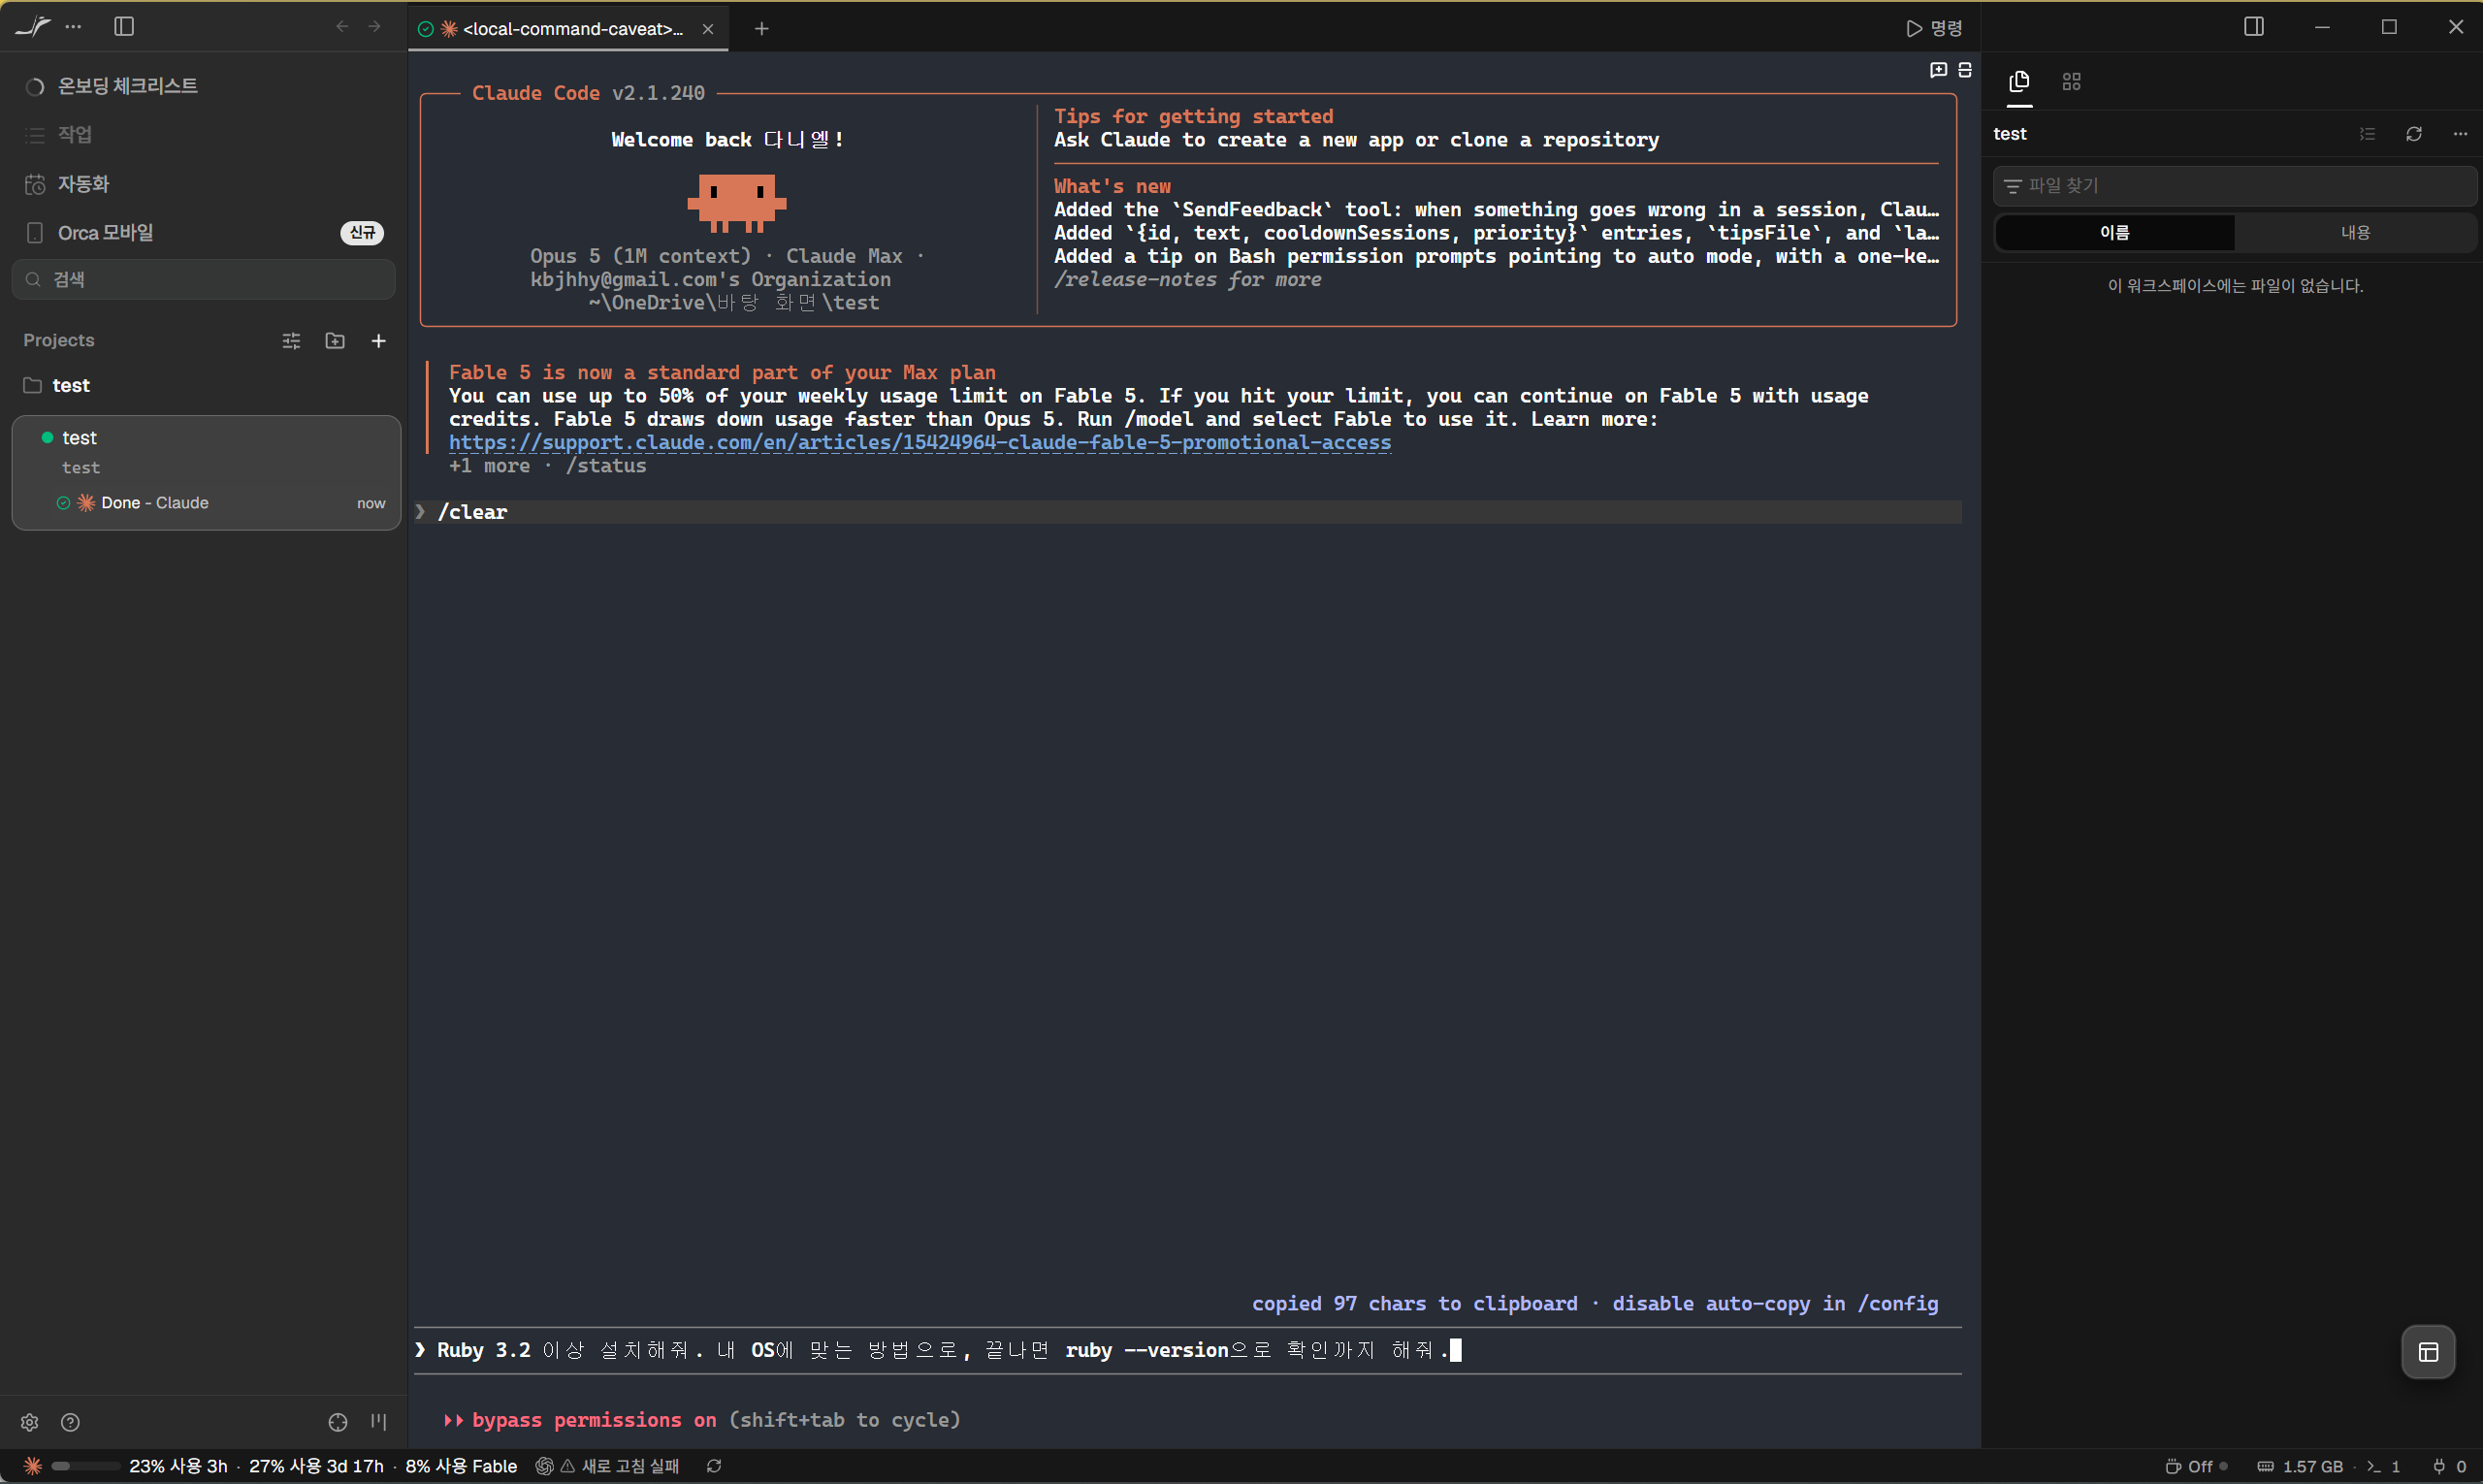Click the 명령 run command button
Screen dimensions: 2483x1484
pos(1934,28)
